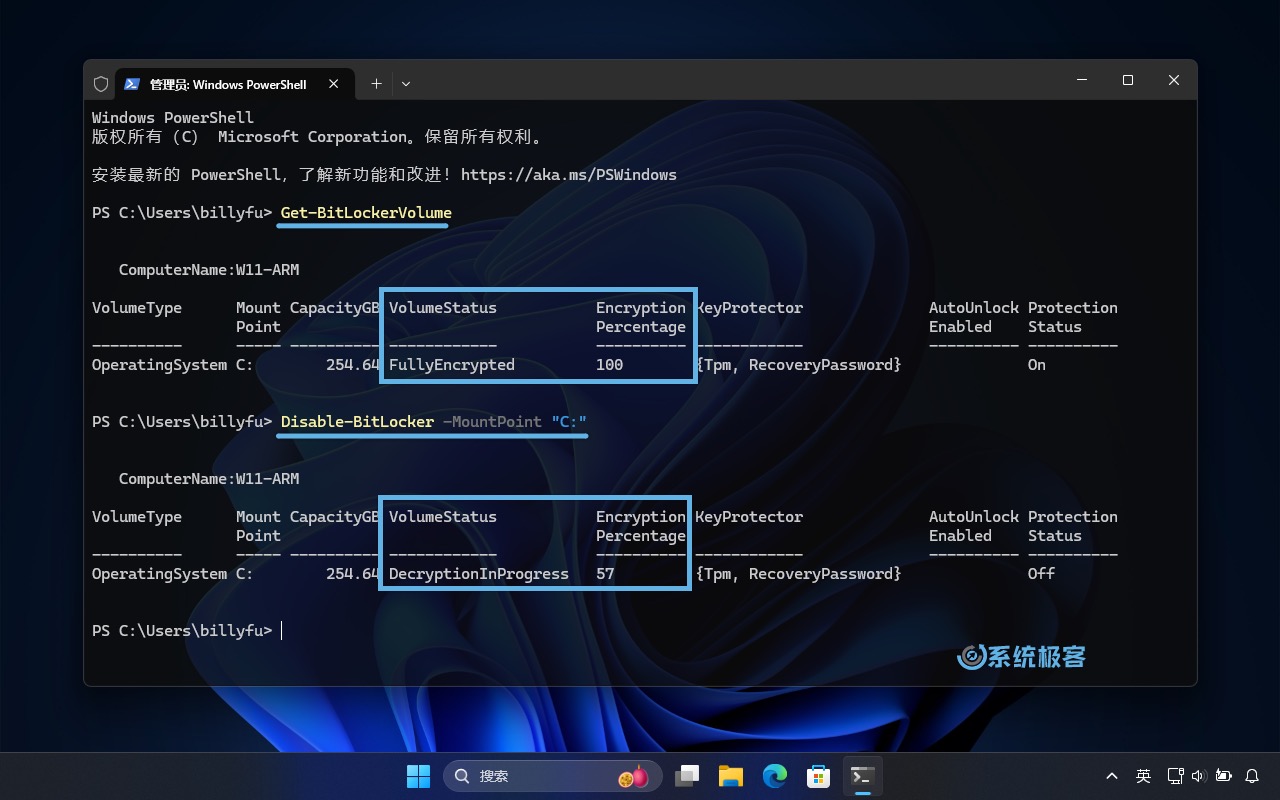
Task: Open File Explorer from taskbar
Action: click(x=731, y=776)
